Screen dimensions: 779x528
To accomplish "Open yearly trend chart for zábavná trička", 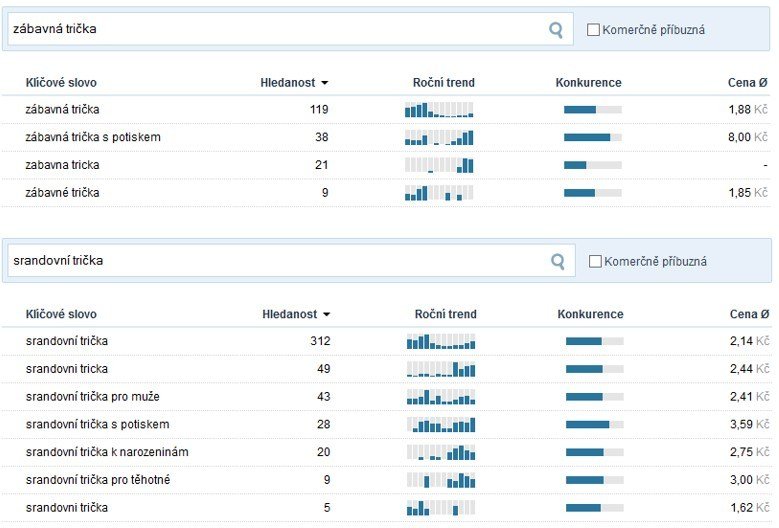I will tap(439, 110).
